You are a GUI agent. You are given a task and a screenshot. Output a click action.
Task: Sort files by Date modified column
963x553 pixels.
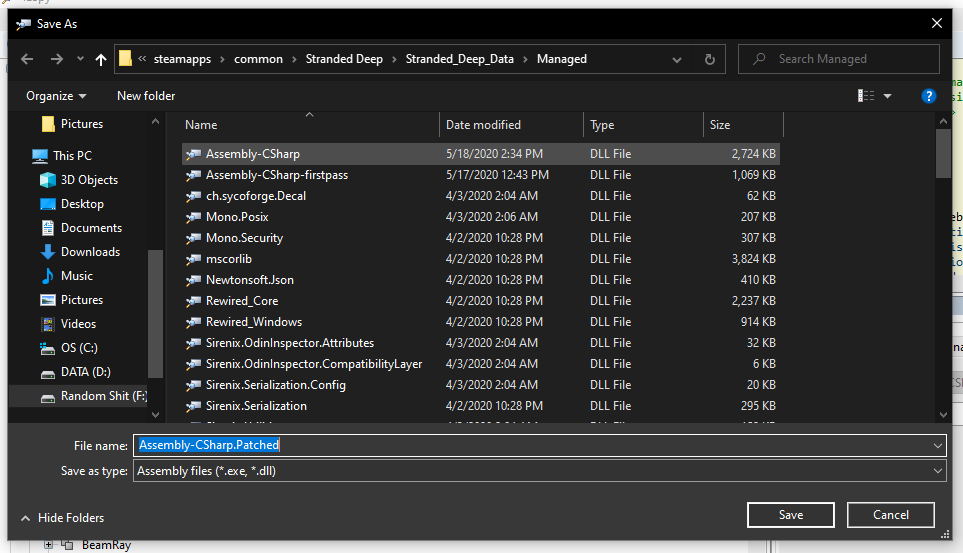tap(484, 125)
